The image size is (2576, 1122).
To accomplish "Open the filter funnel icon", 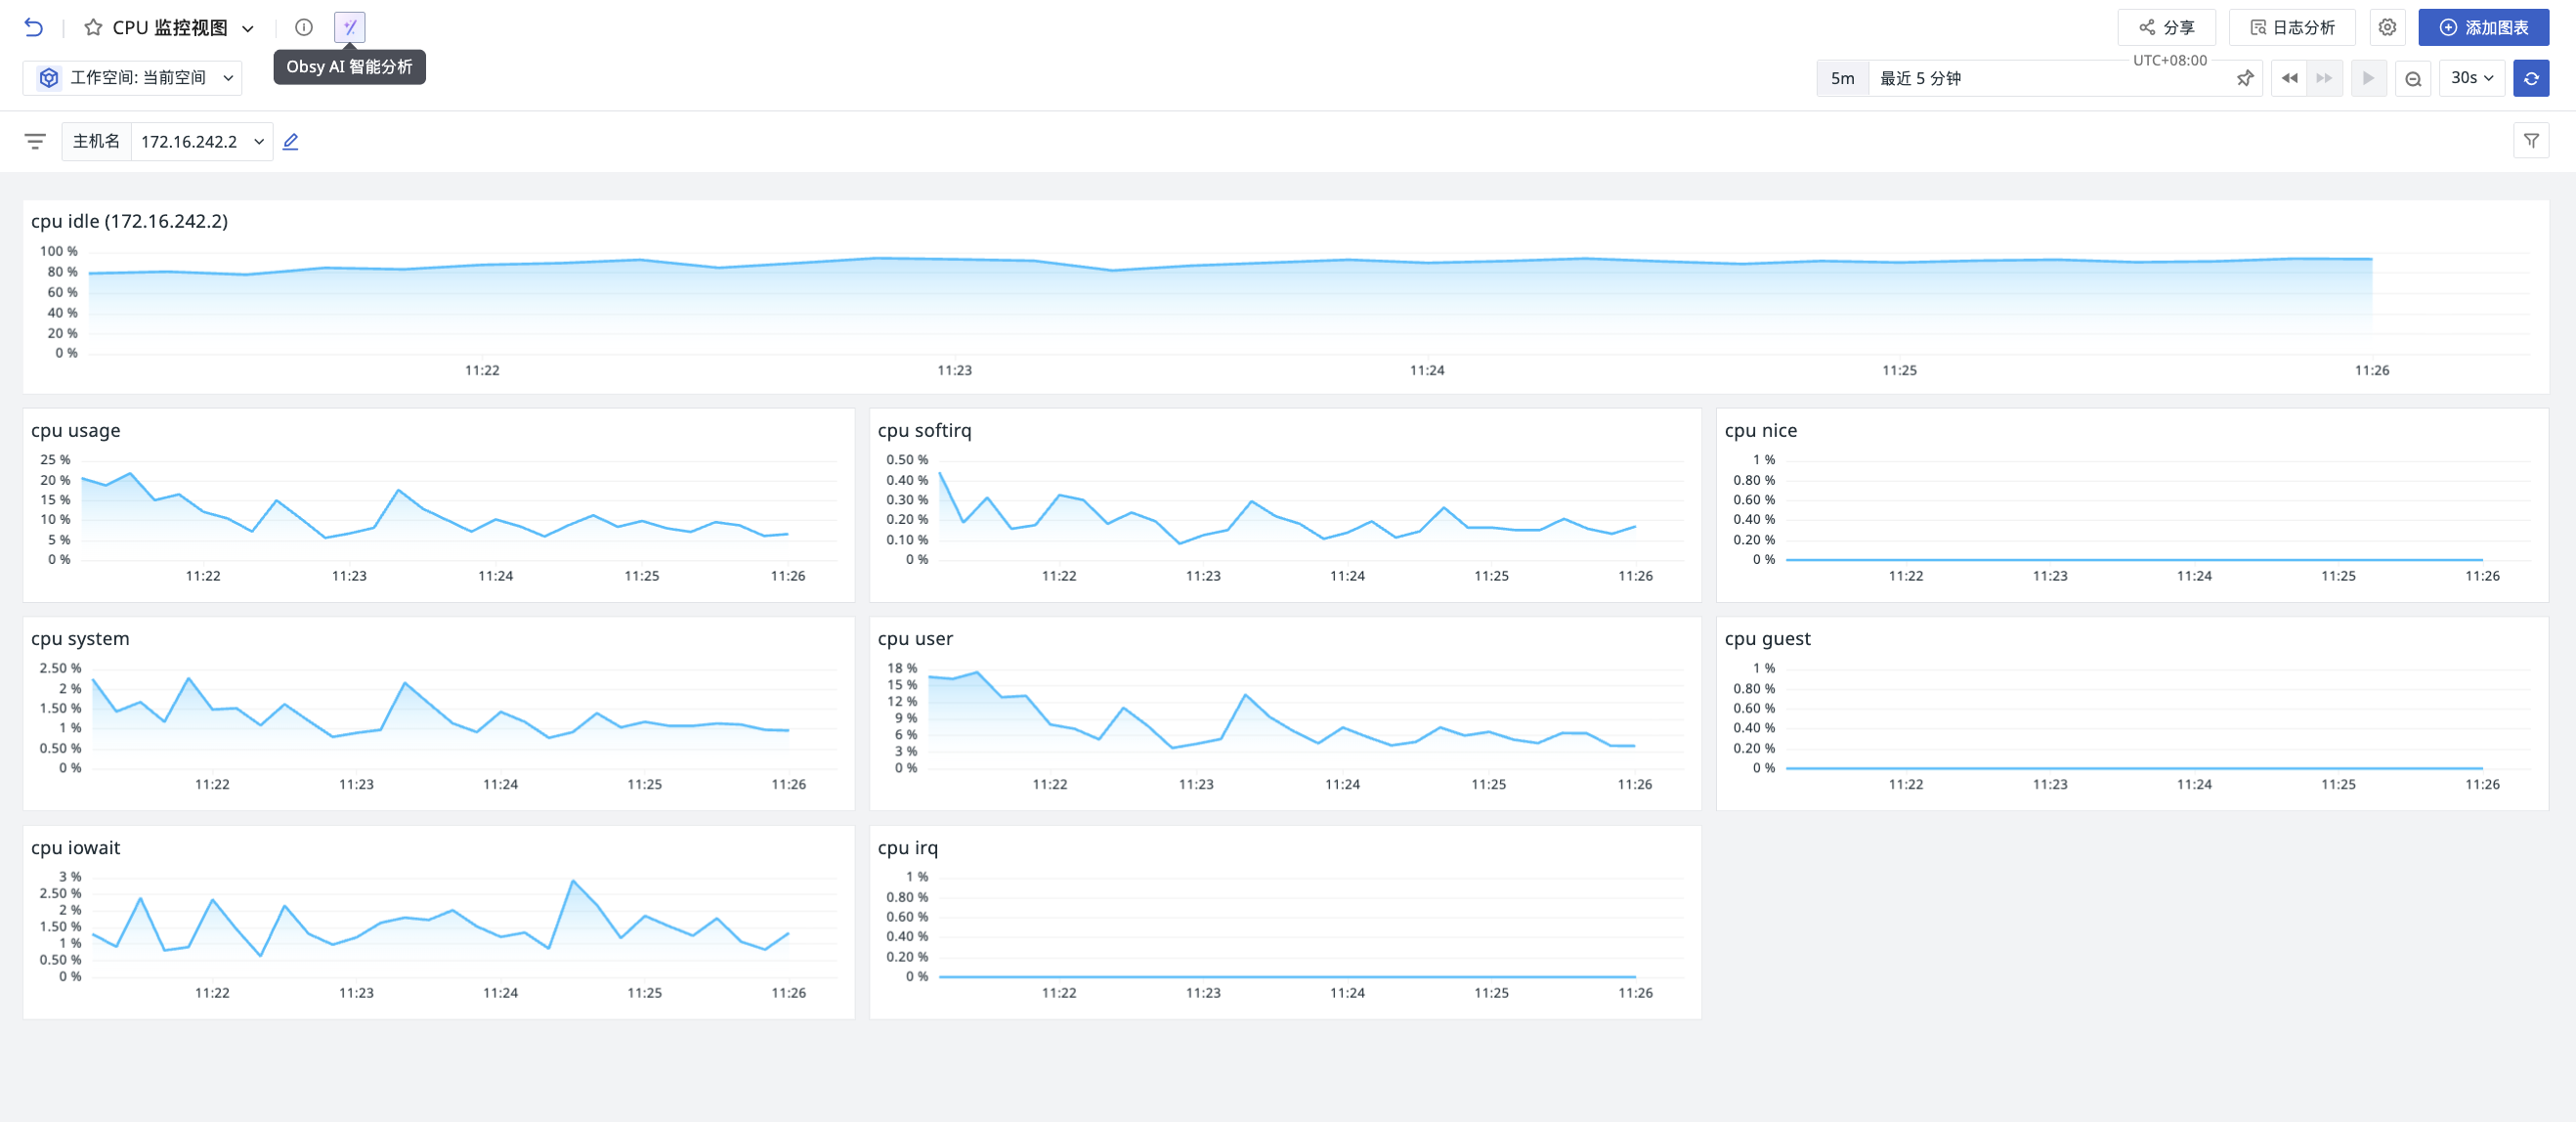I will point(2531,141).
